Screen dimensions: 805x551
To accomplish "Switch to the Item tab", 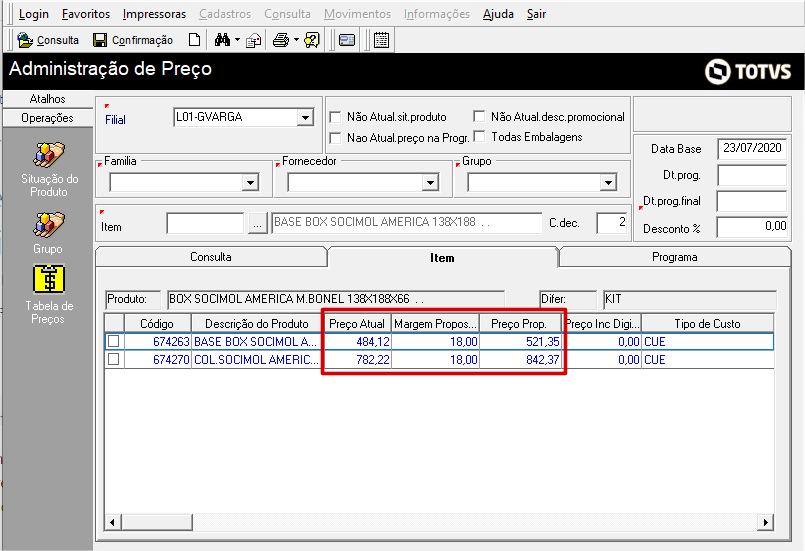I will pyautogui.click(x=443, y=257).
